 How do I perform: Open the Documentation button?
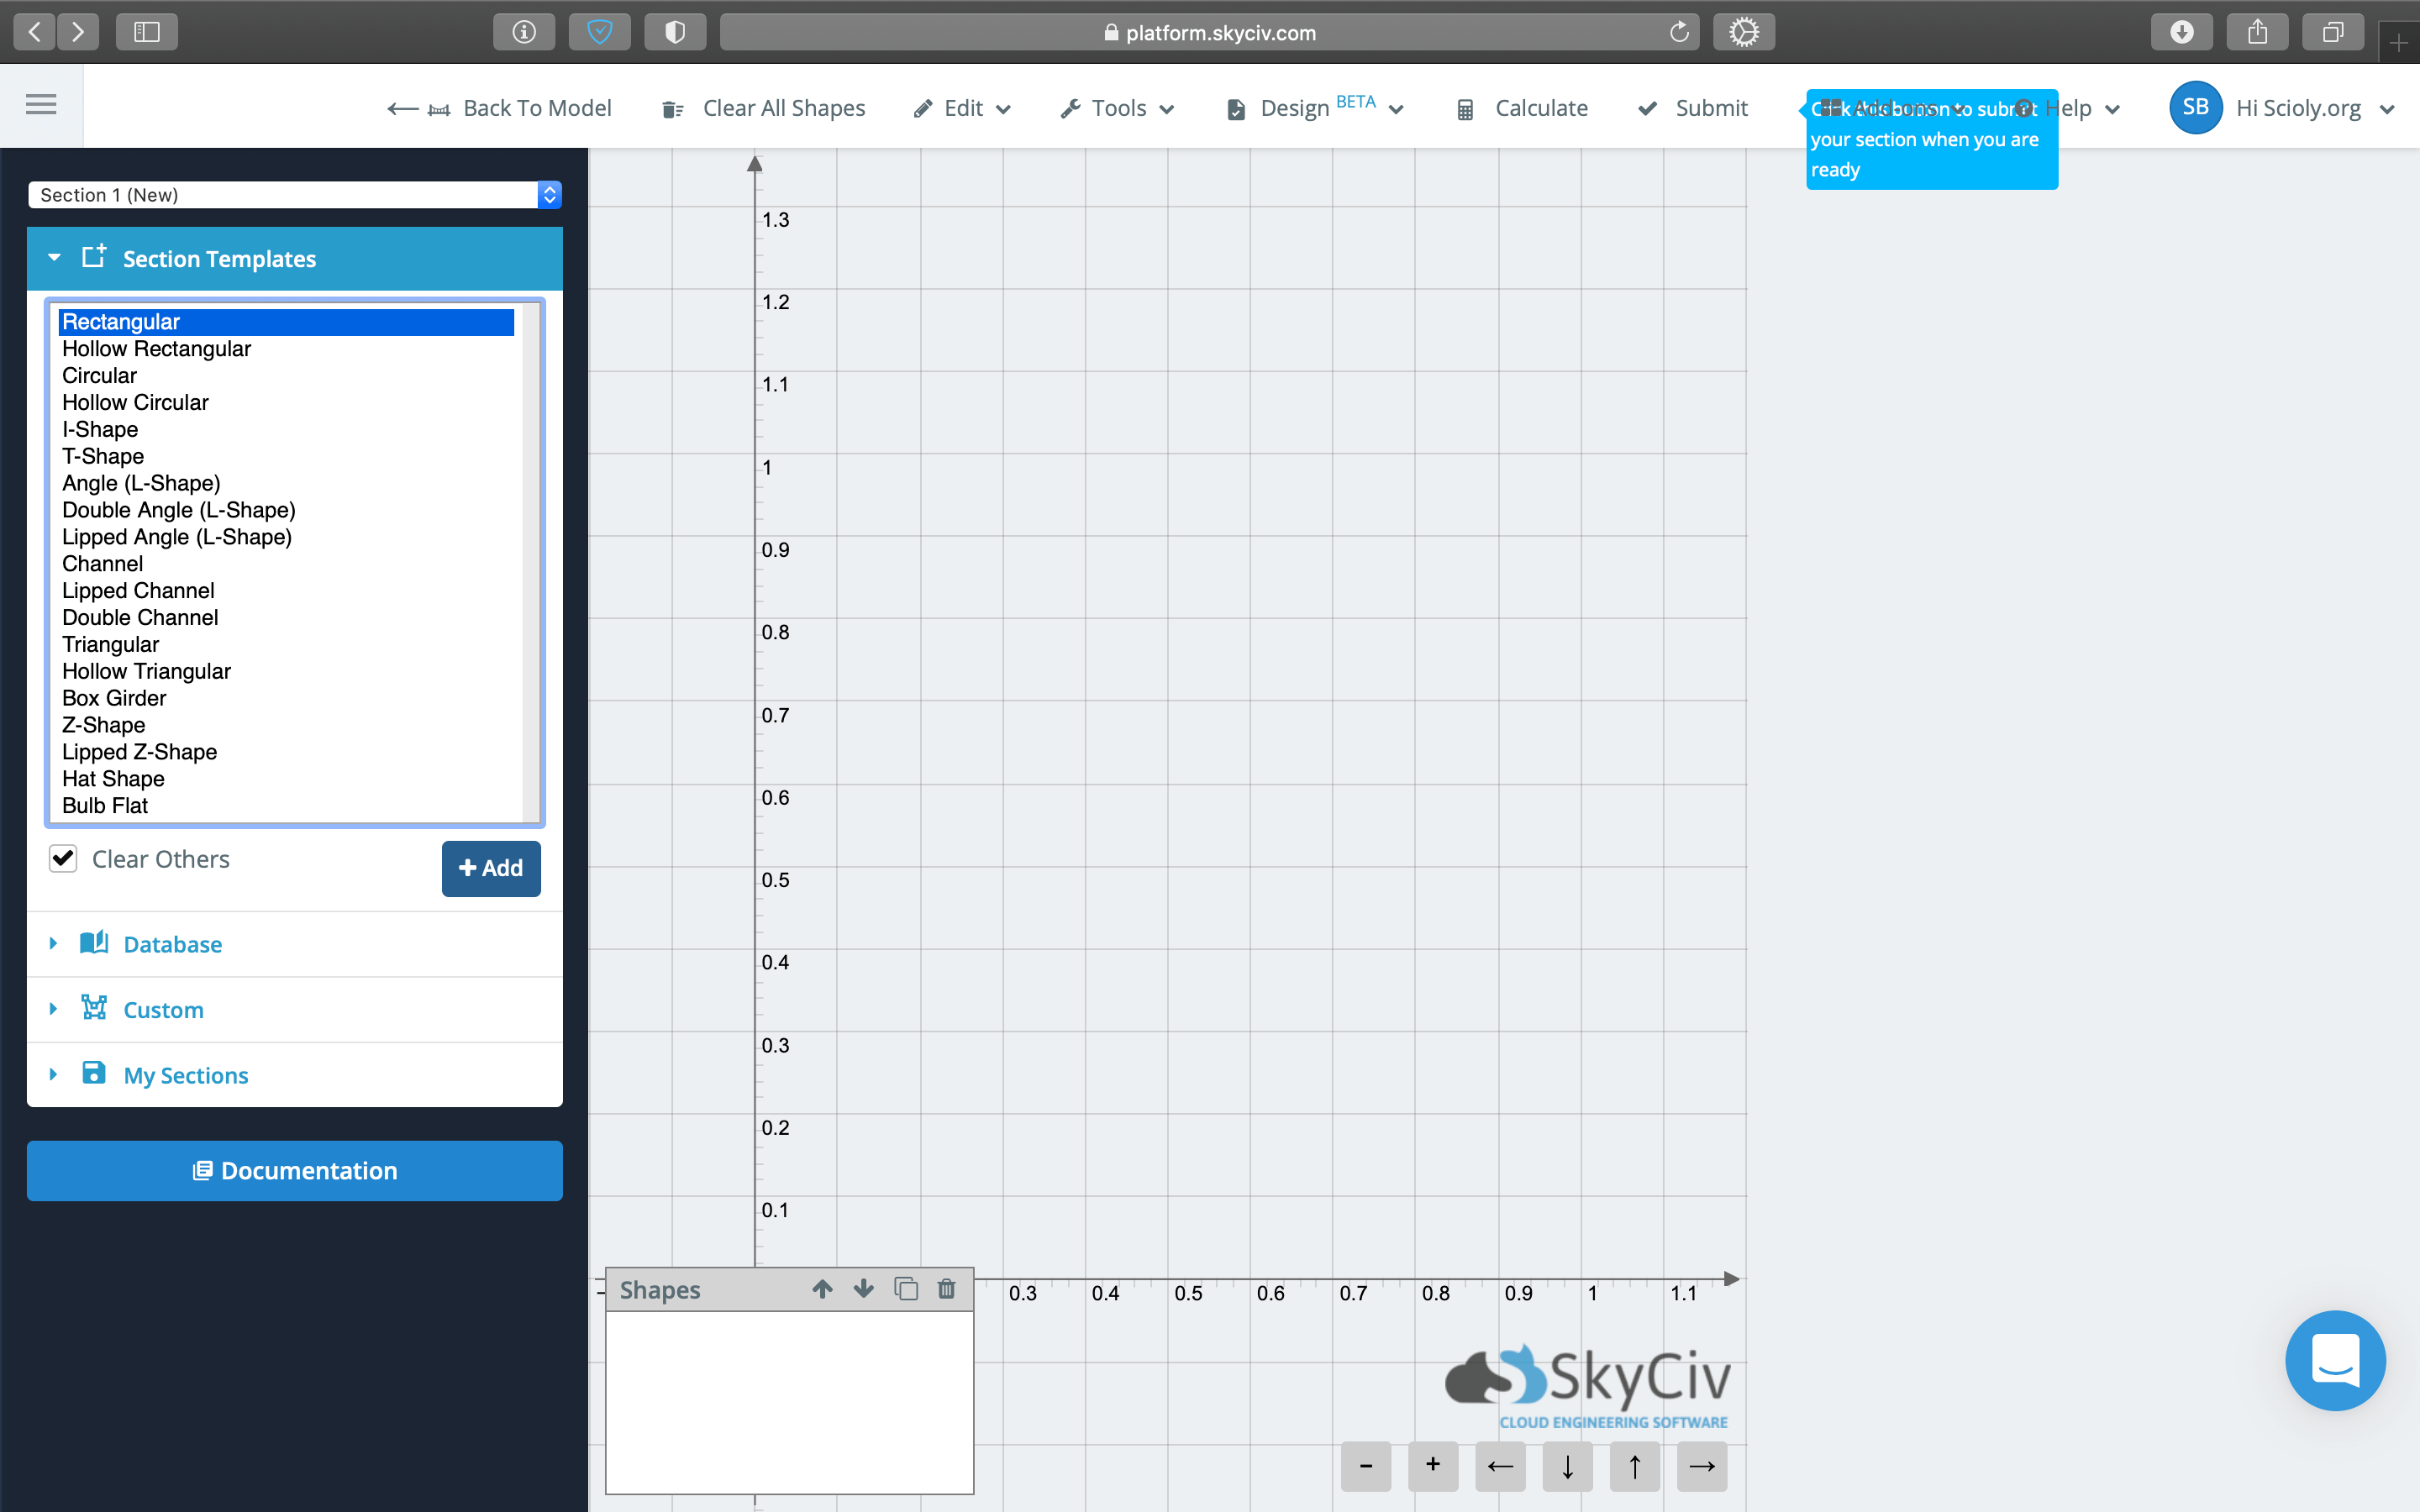tap(294, 1170)
